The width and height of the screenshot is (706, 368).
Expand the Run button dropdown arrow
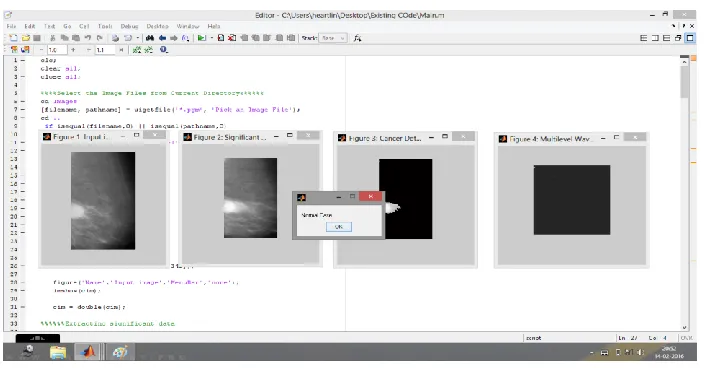coord(212,38)
